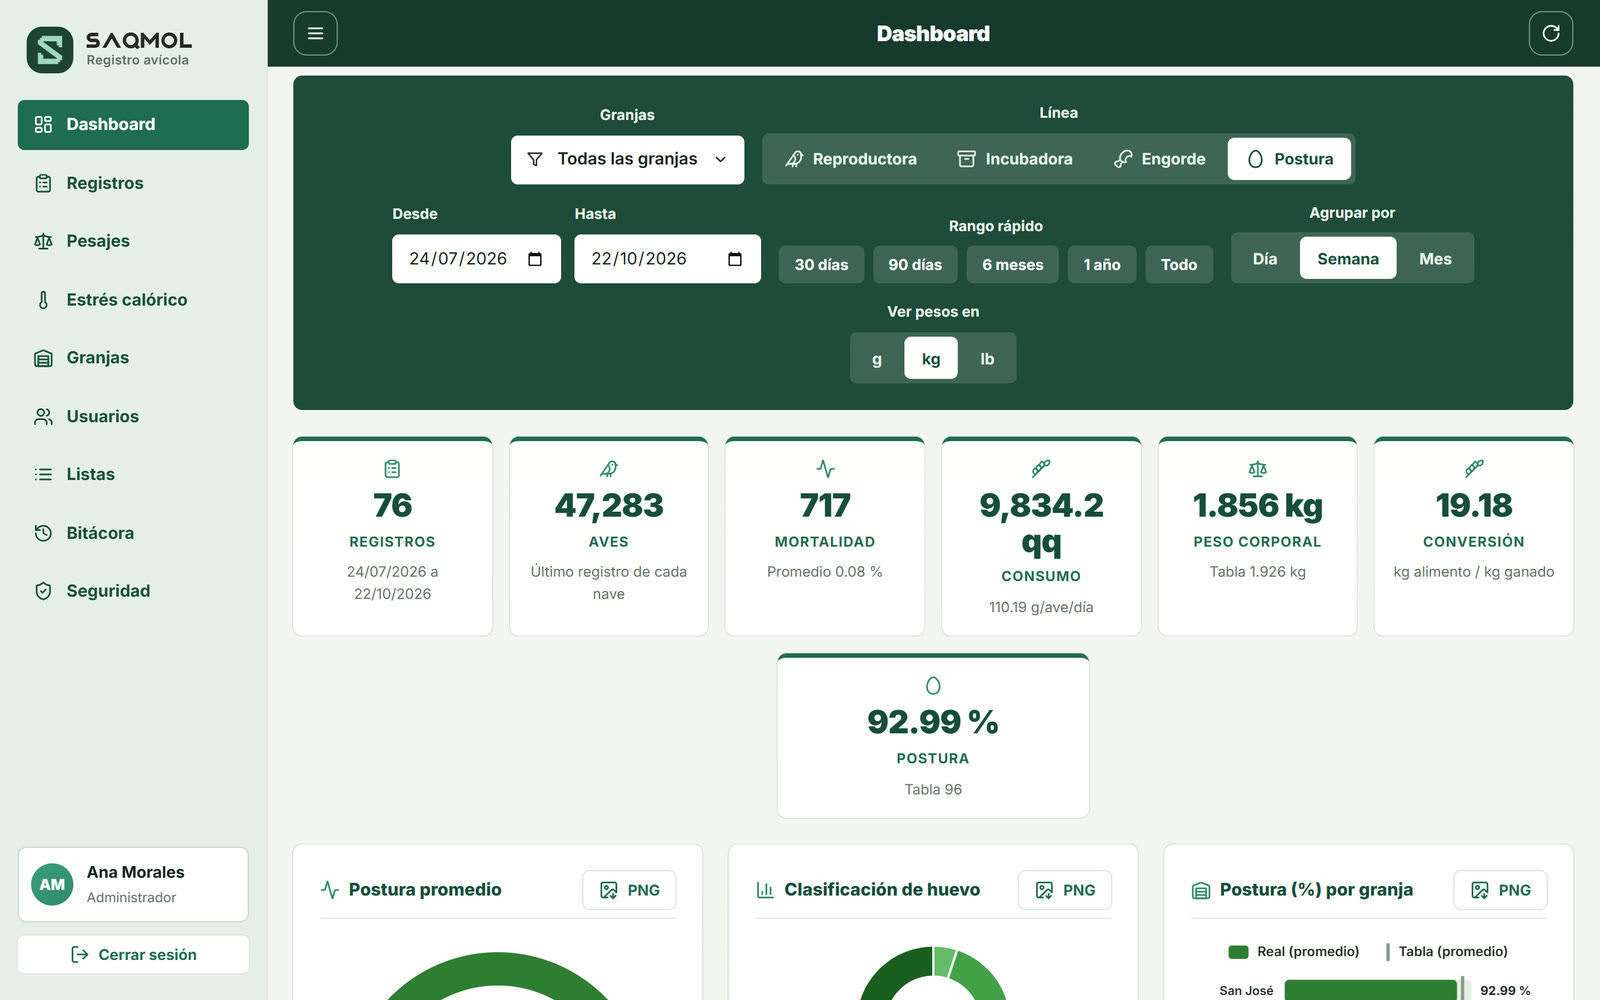The height and width of the screenshot is (1000, 1600).
Task: Click the 47,283 Aves stat card
Action: coord(608,536)
